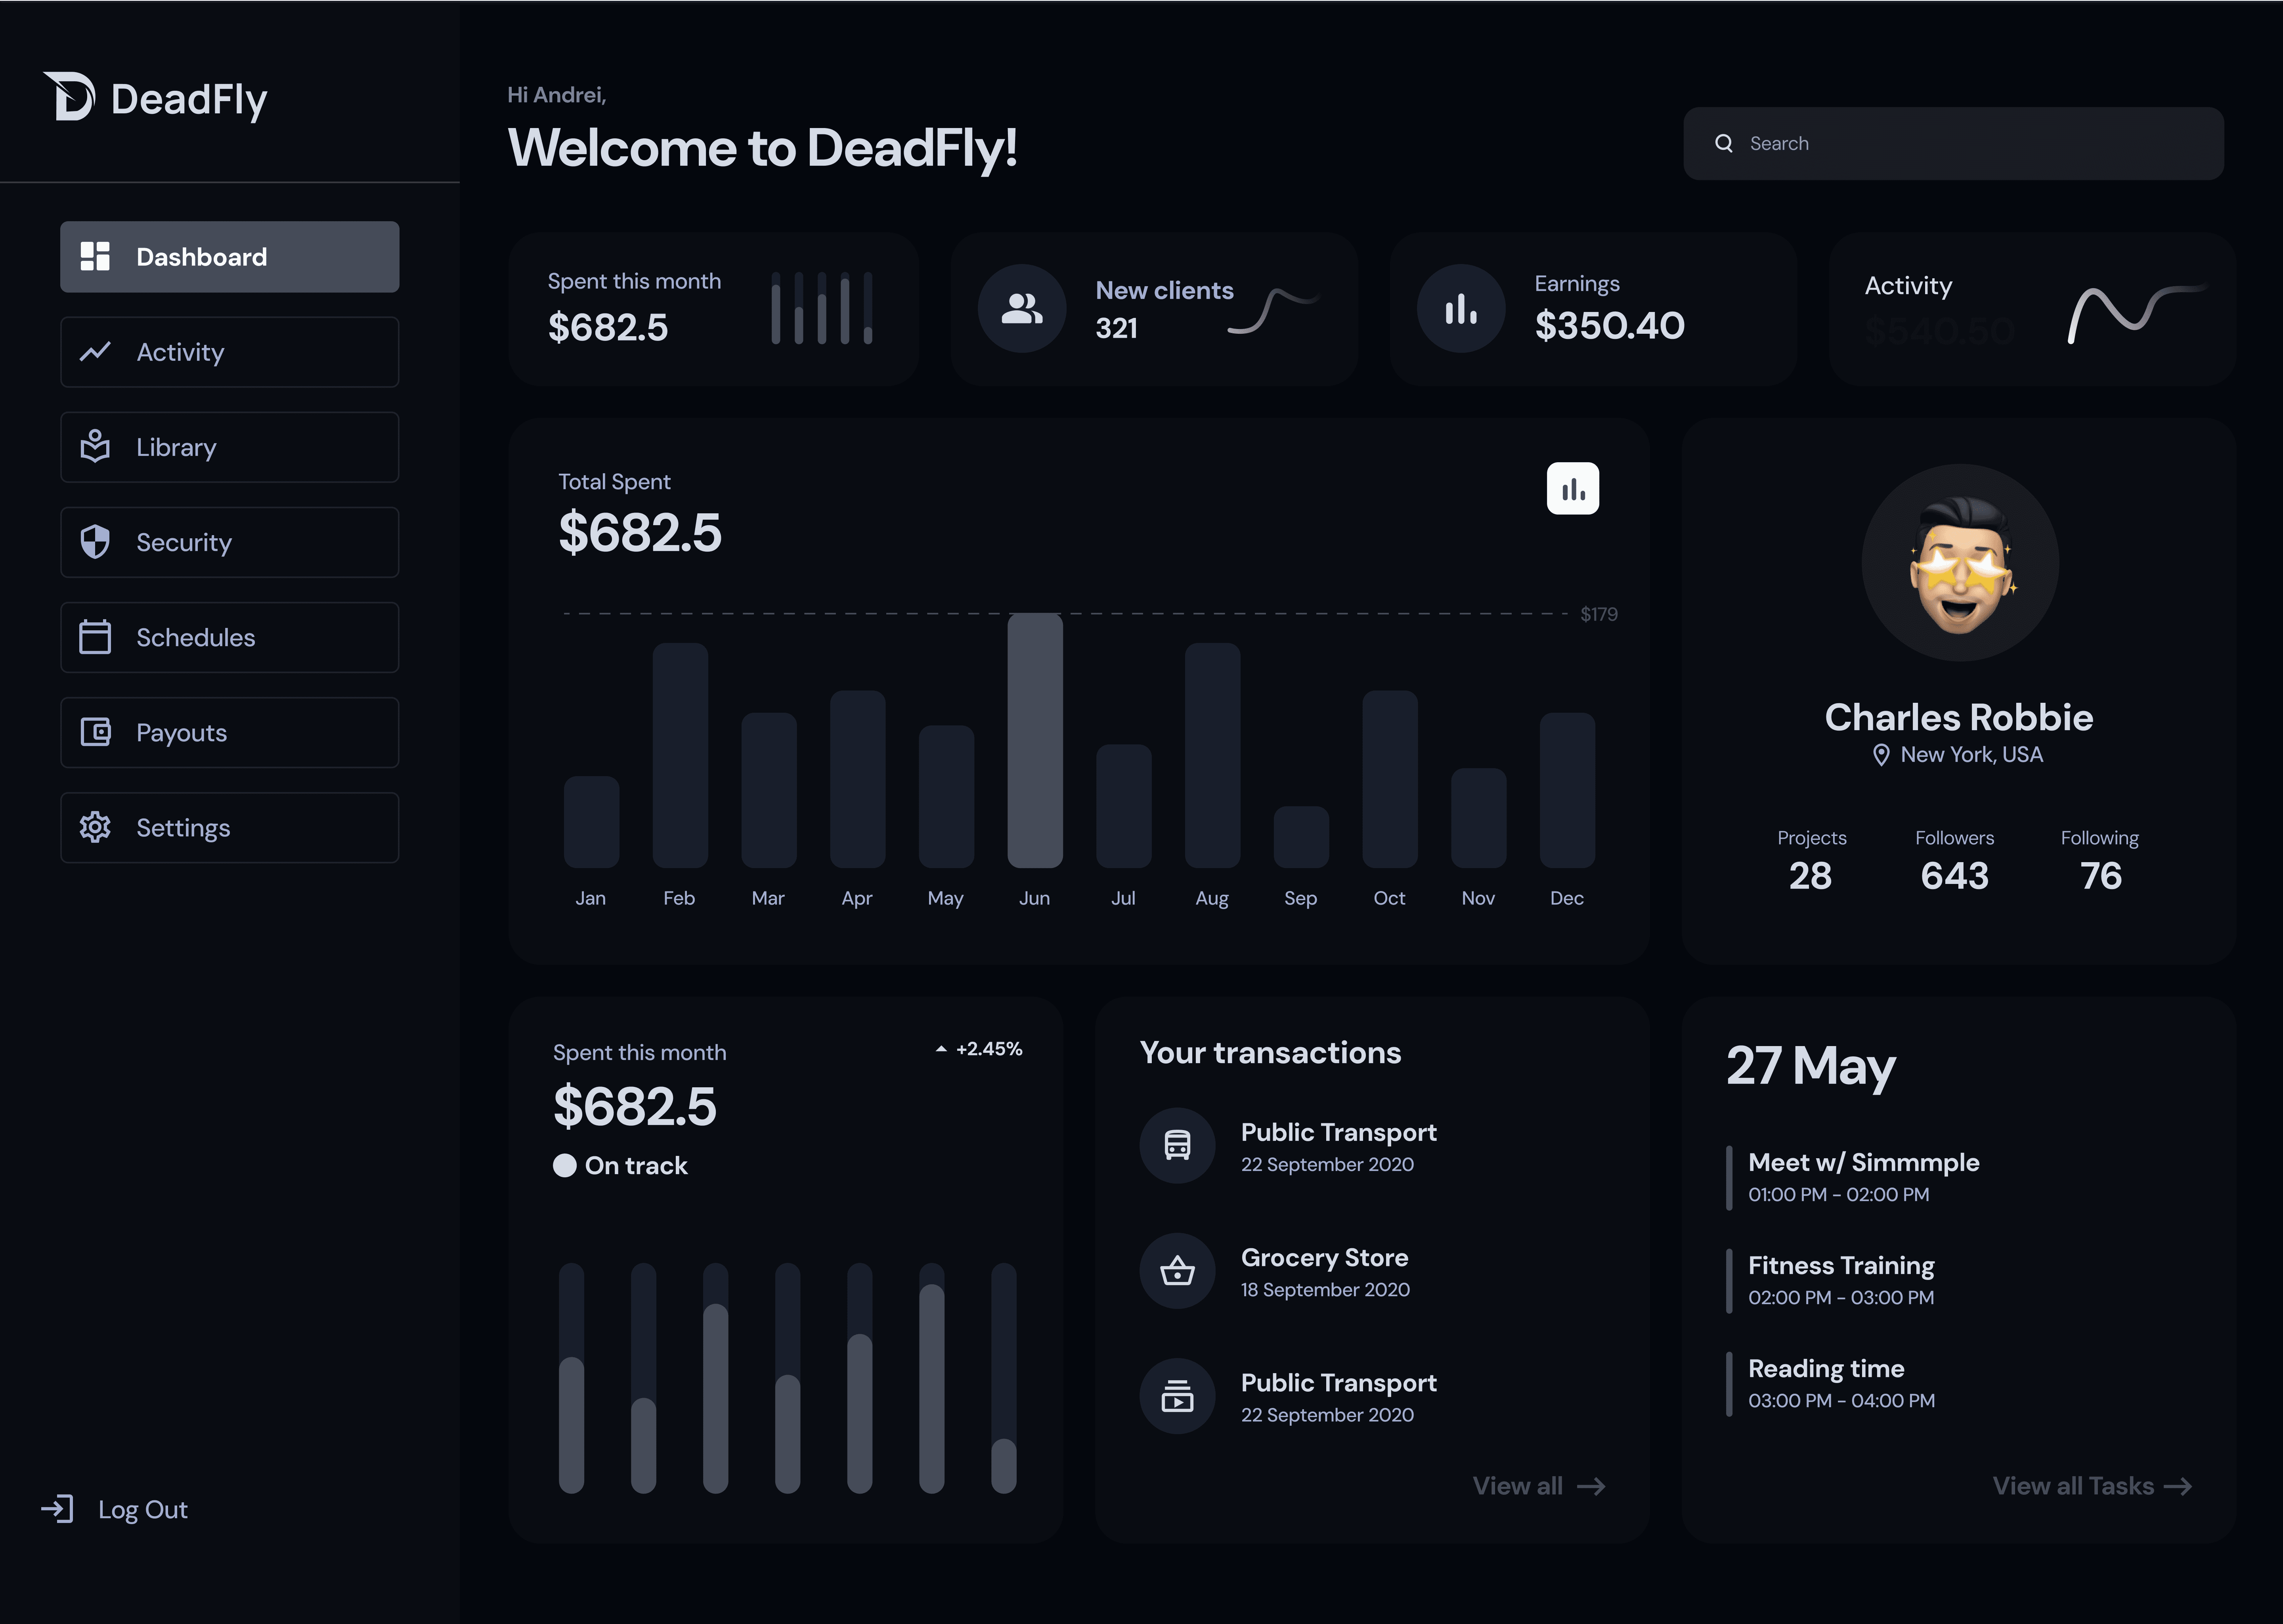Open the Payouts sidebar item

pos(230,732)
